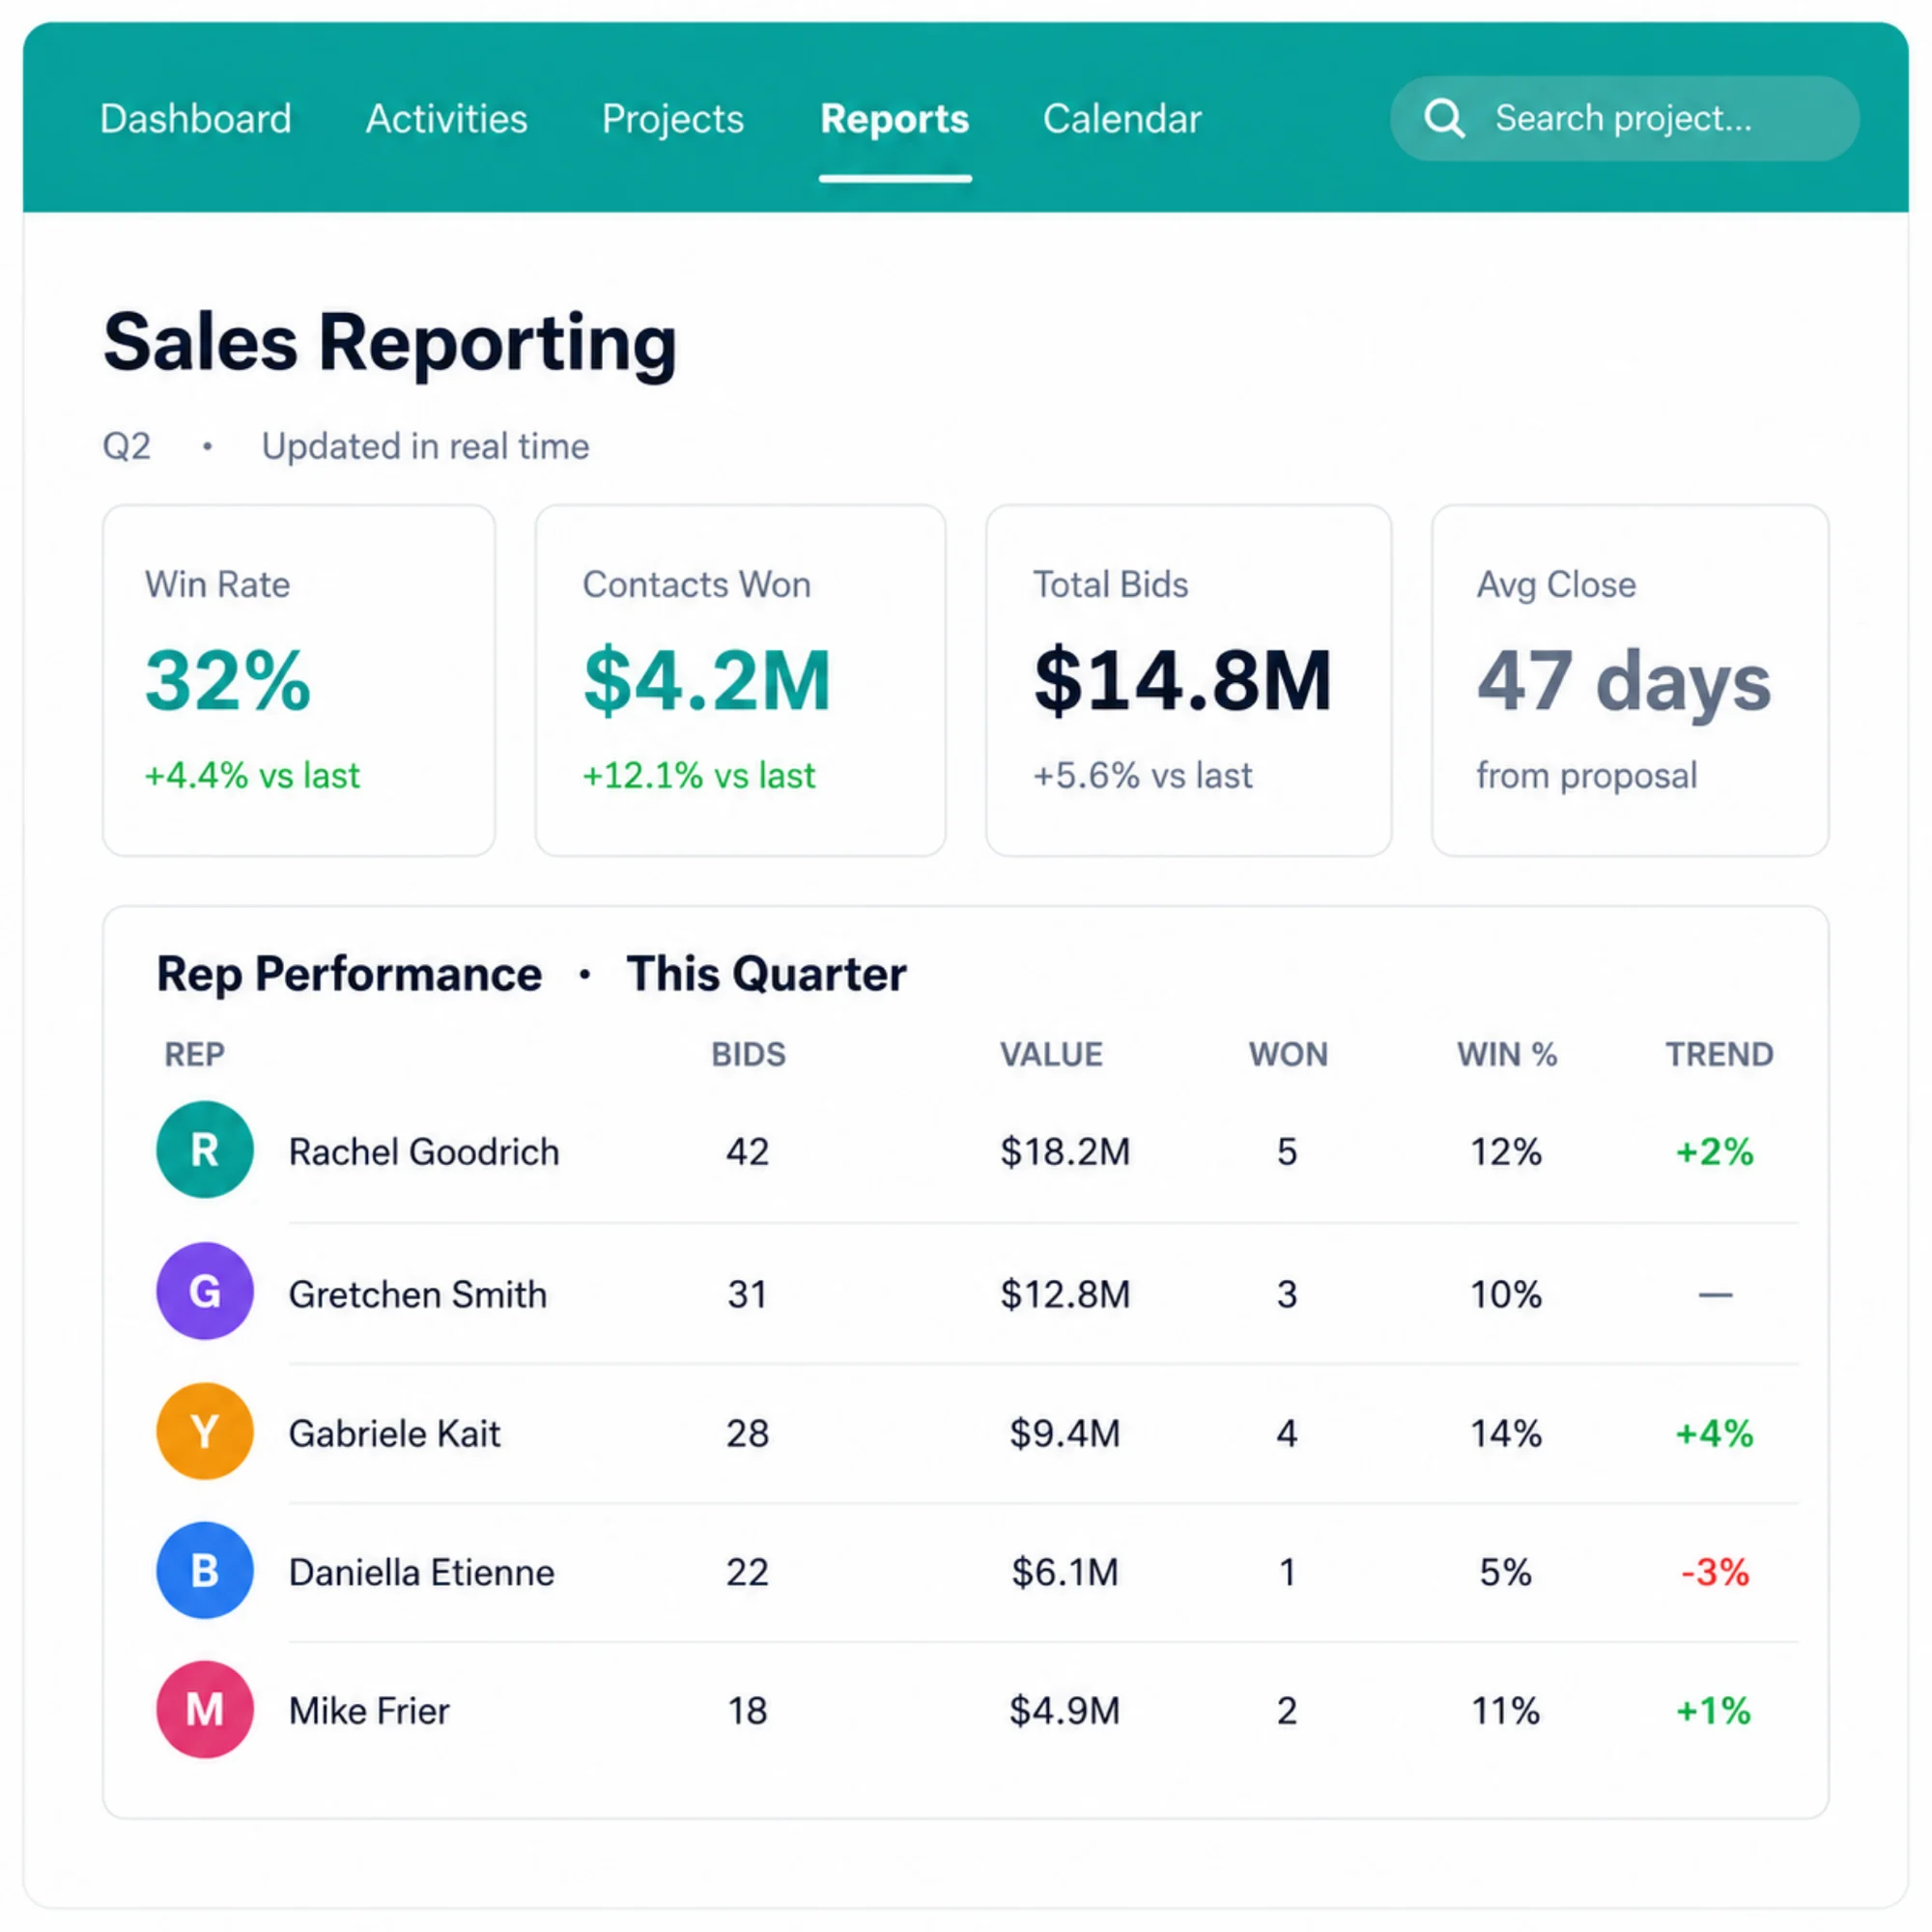The width and height of the screenshot is (1932, 1932).
Task: Click Gabriele Kait's +4% trend
Action: click(x=1715, y=1434)
